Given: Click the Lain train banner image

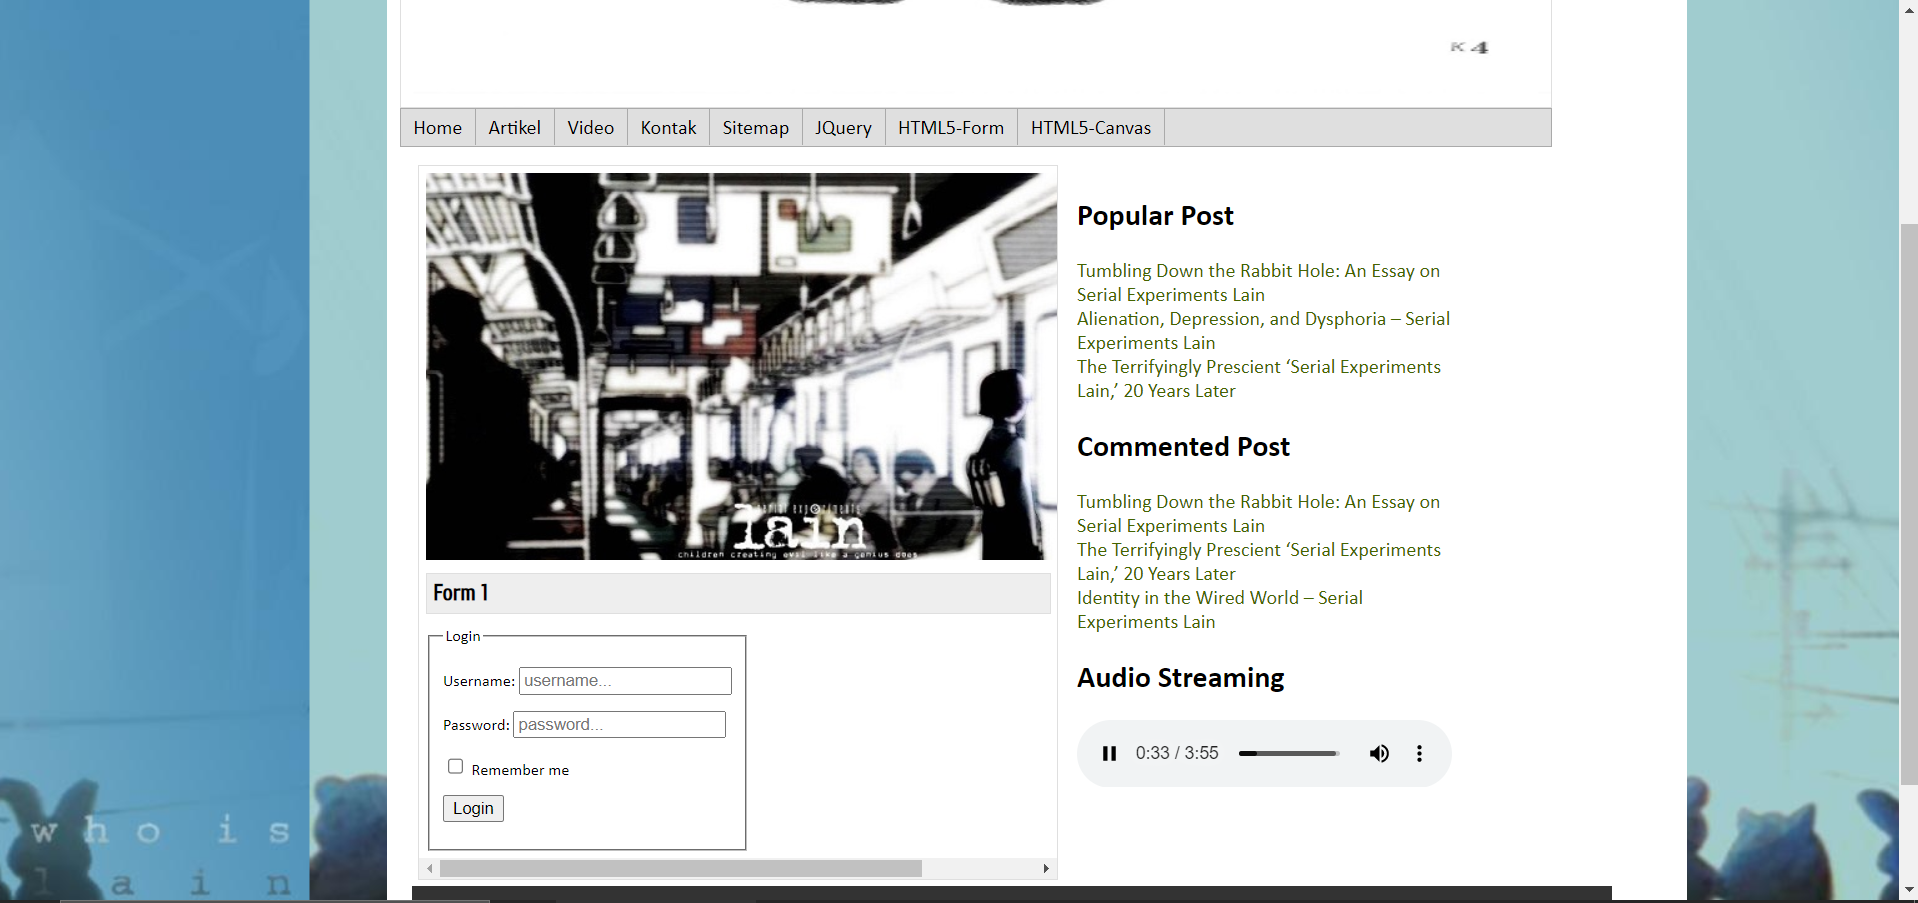Looking at the screenshot, I should coord(740,366).
